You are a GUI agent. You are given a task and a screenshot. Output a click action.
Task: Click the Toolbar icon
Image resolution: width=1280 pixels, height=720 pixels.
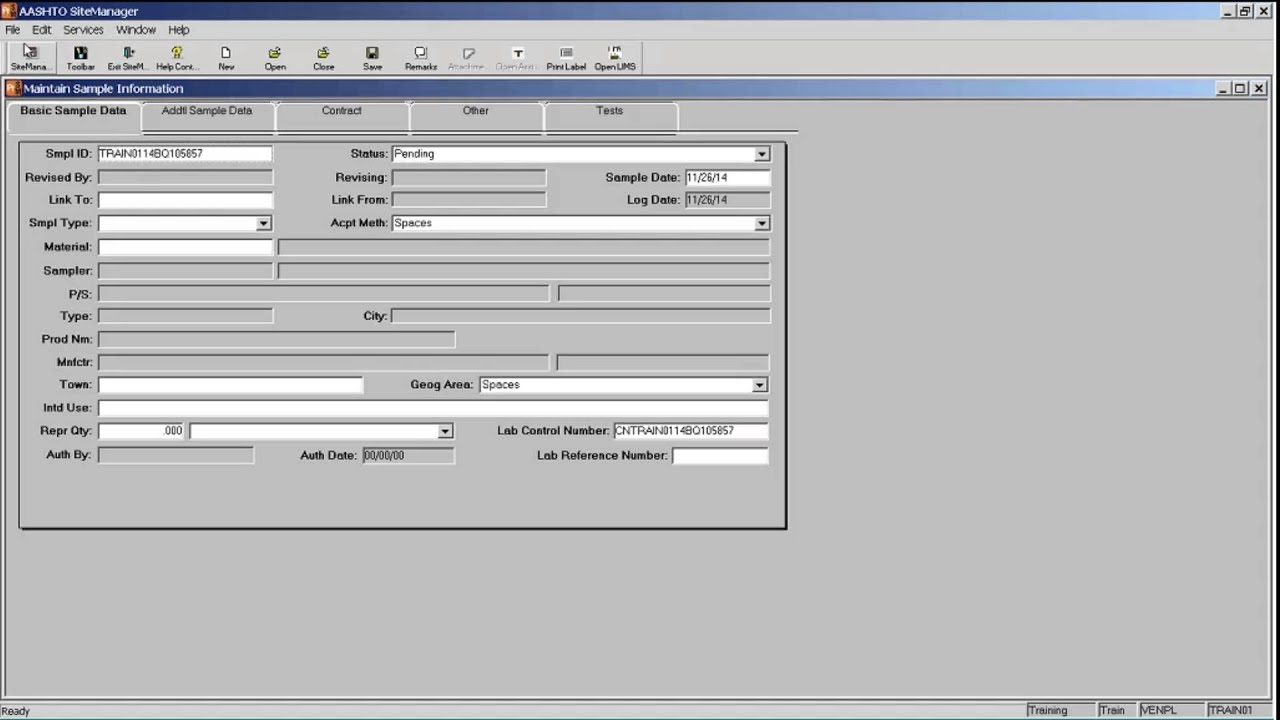pos(80,58)
